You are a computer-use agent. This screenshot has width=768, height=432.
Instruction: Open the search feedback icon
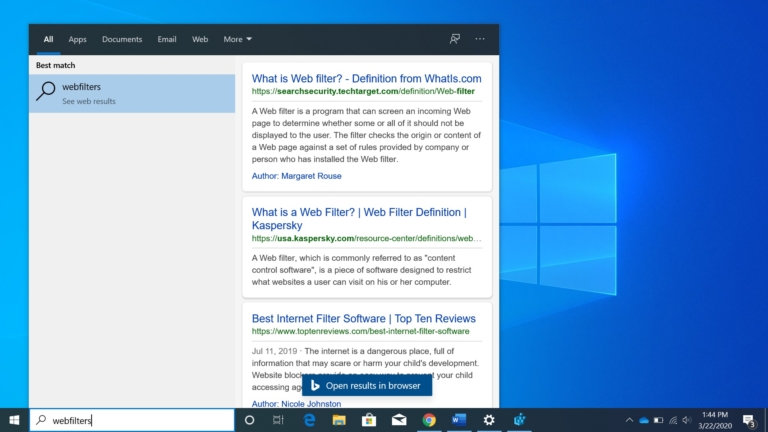pos(455,39)
